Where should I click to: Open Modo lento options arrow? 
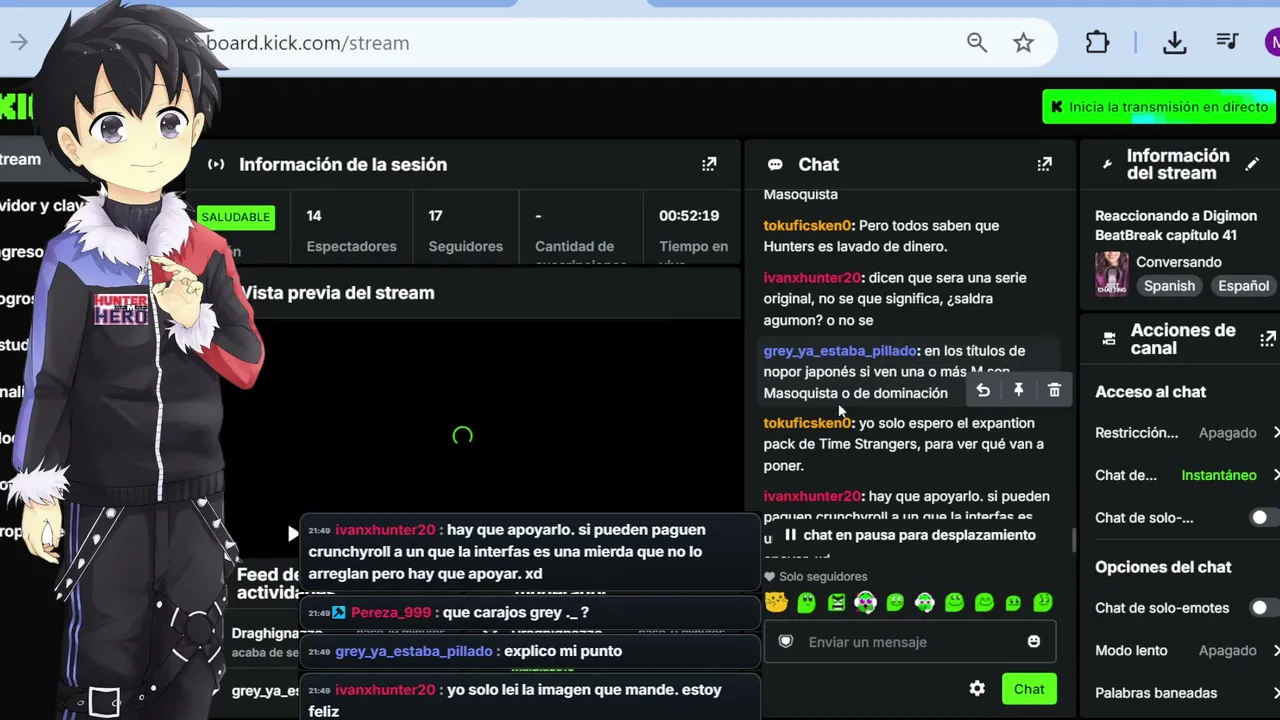click(x=1275, y=650)
